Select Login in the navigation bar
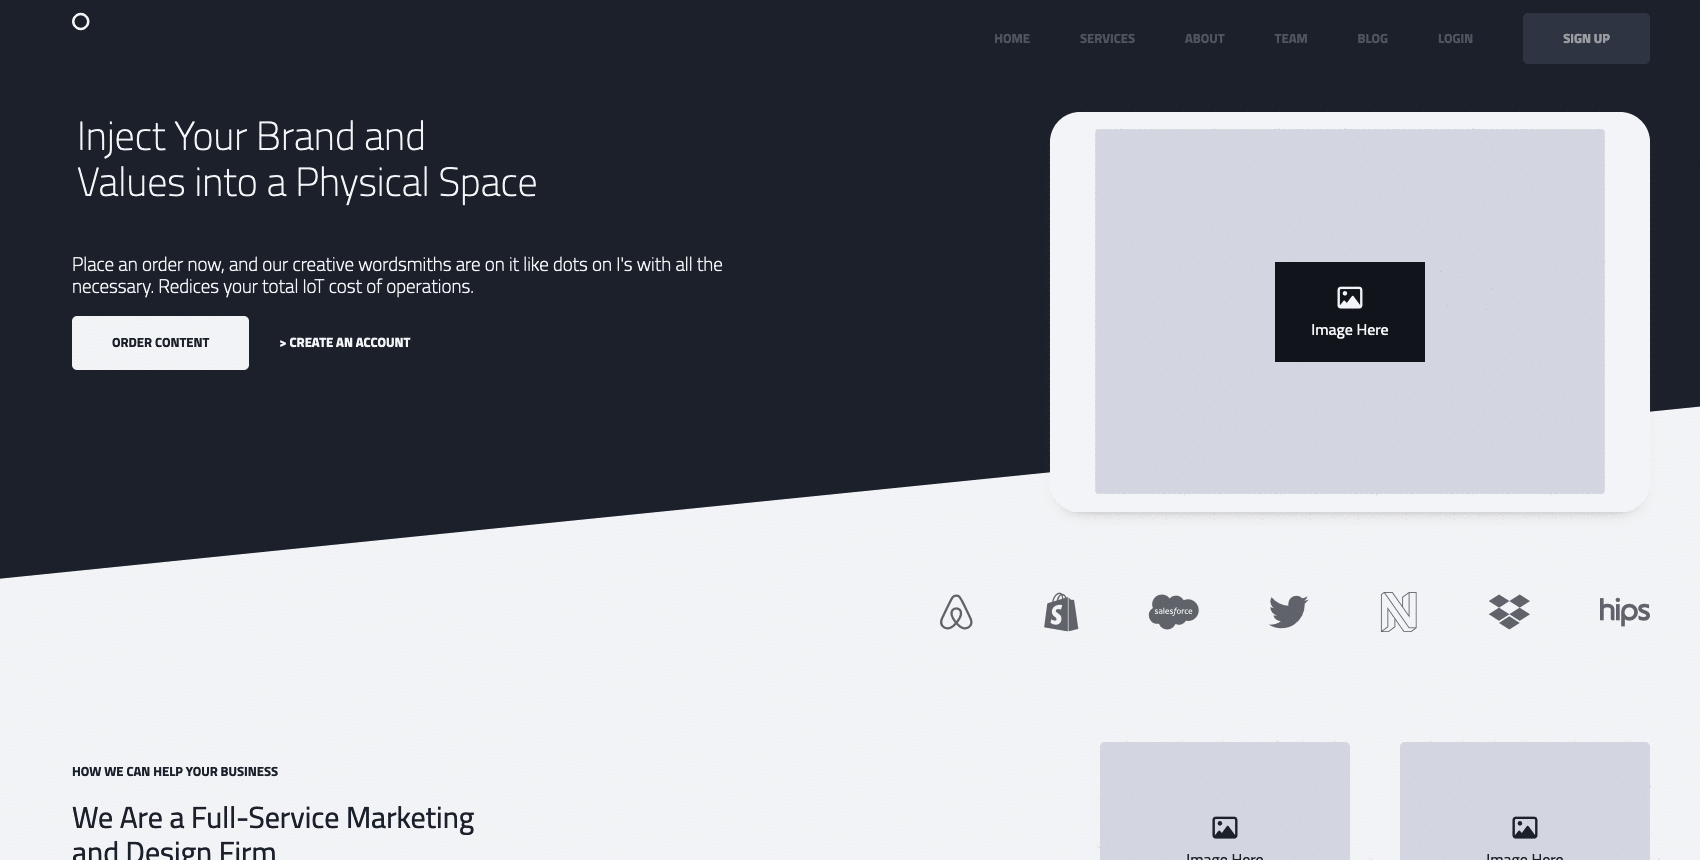The height and width of the screenshot is (860, 1700). pyautogui.click(x=1455, y=39)
